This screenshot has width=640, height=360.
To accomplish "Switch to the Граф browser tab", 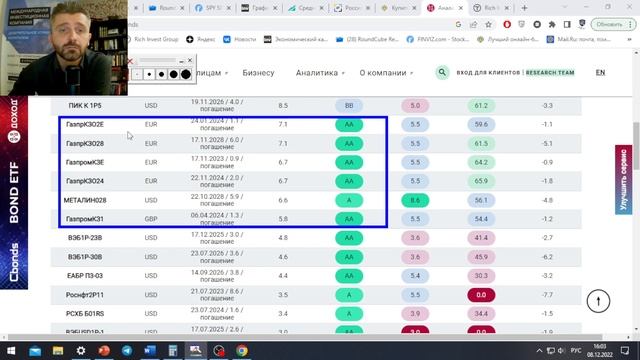I will 259,8.
